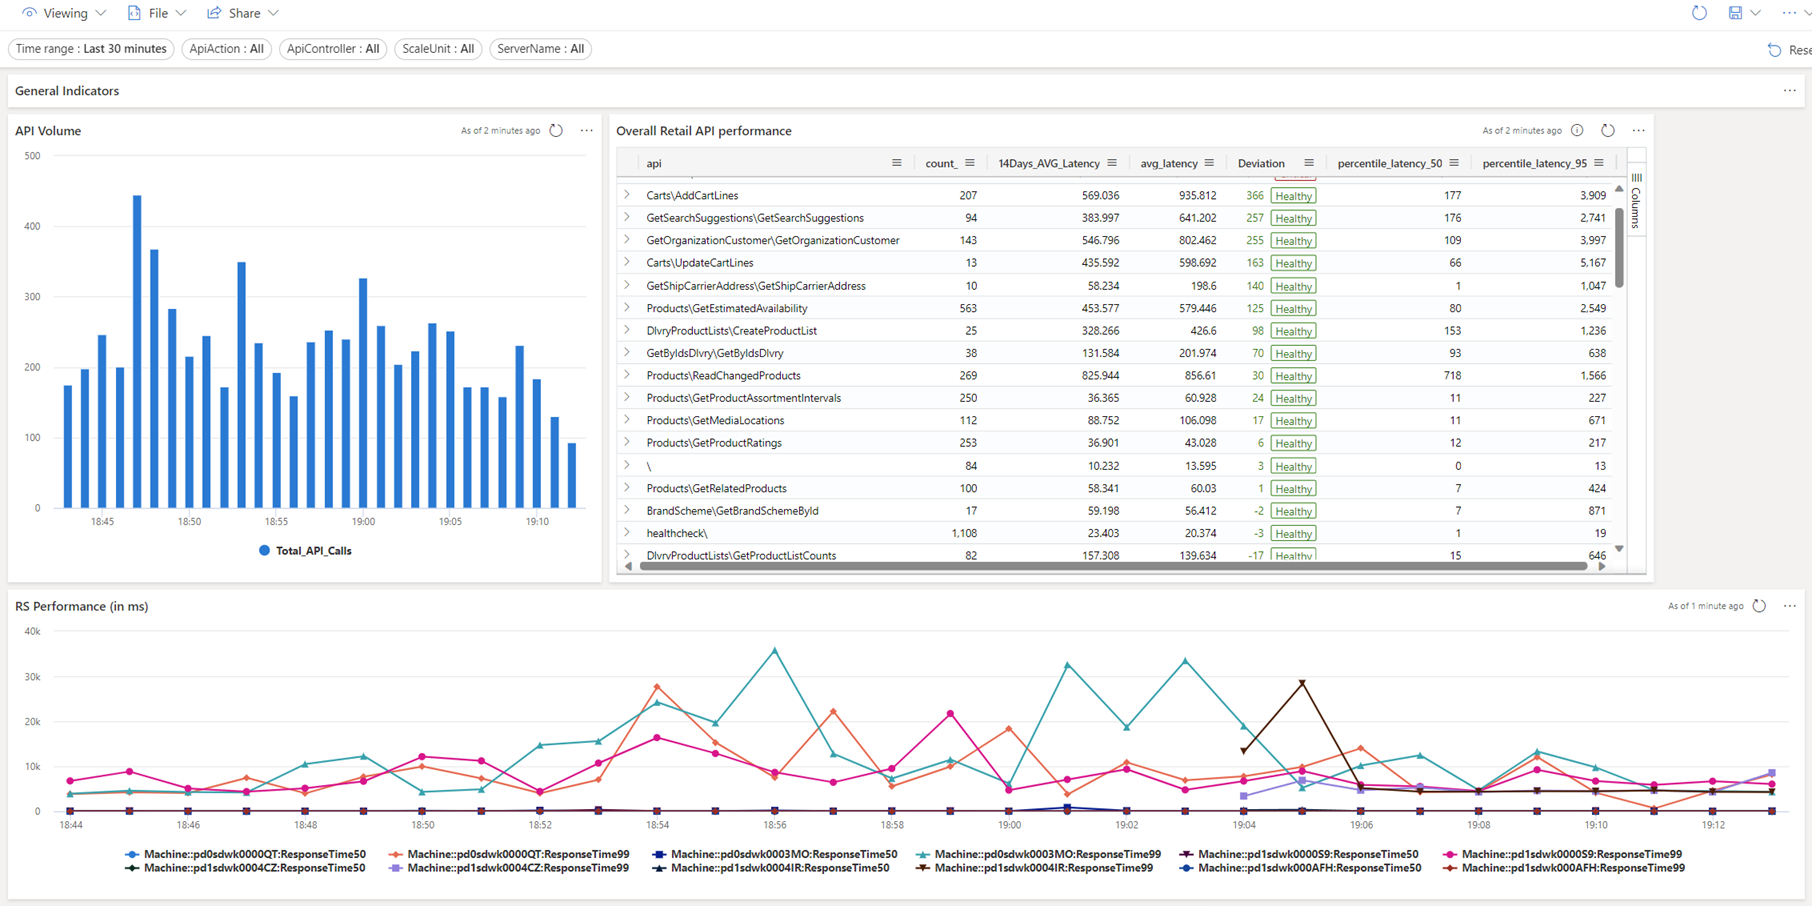Viewport: 1812px width, 906px height.
Task: Toggle pd1sdwk0004CZ:ResponseTime99 legend series
Action: coord(508,868)
